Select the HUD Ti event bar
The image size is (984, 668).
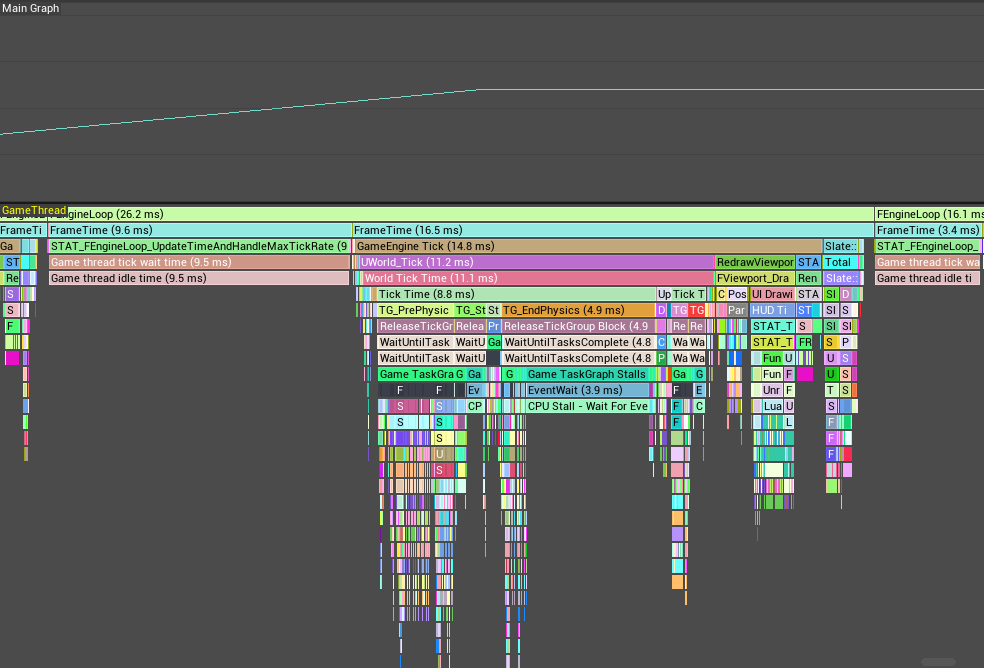click(773, 310)
